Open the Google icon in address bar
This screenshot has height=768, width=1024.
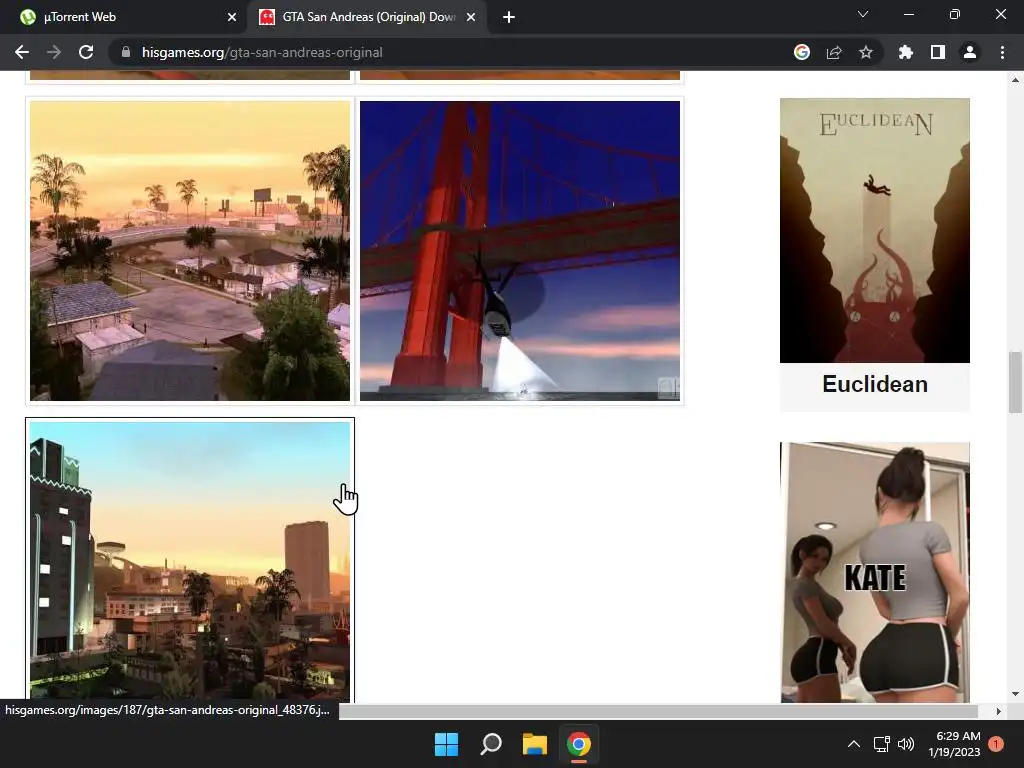pyautogui.click(x=802, y=52)
